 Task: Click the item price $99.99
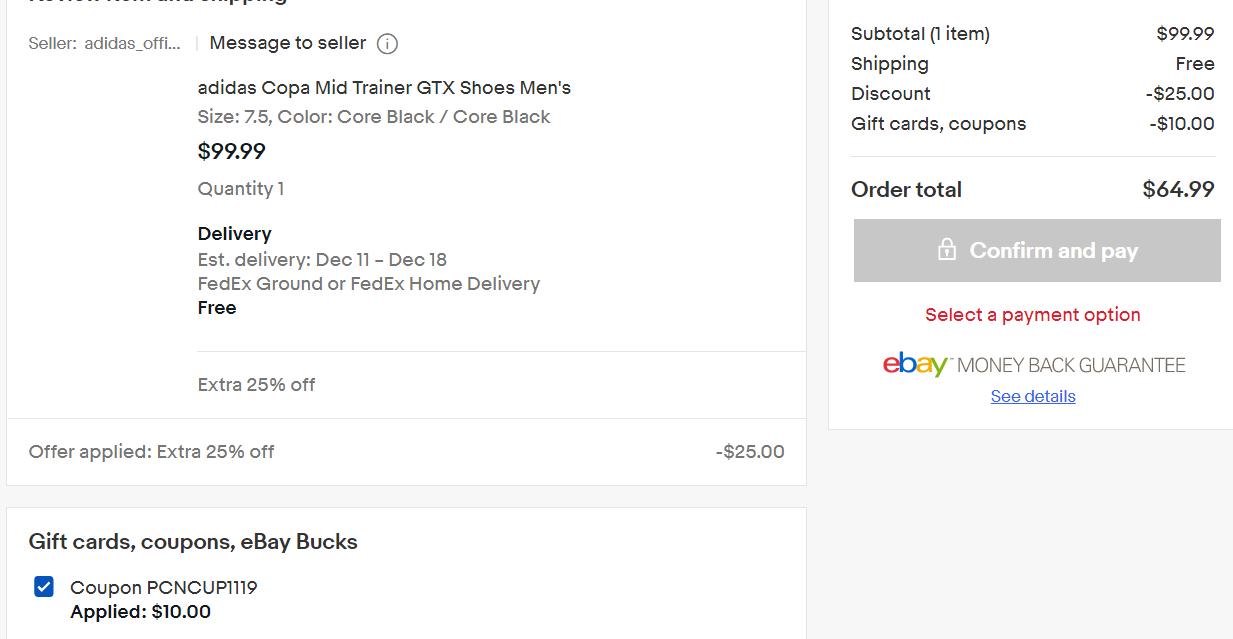tap(232, 152)
